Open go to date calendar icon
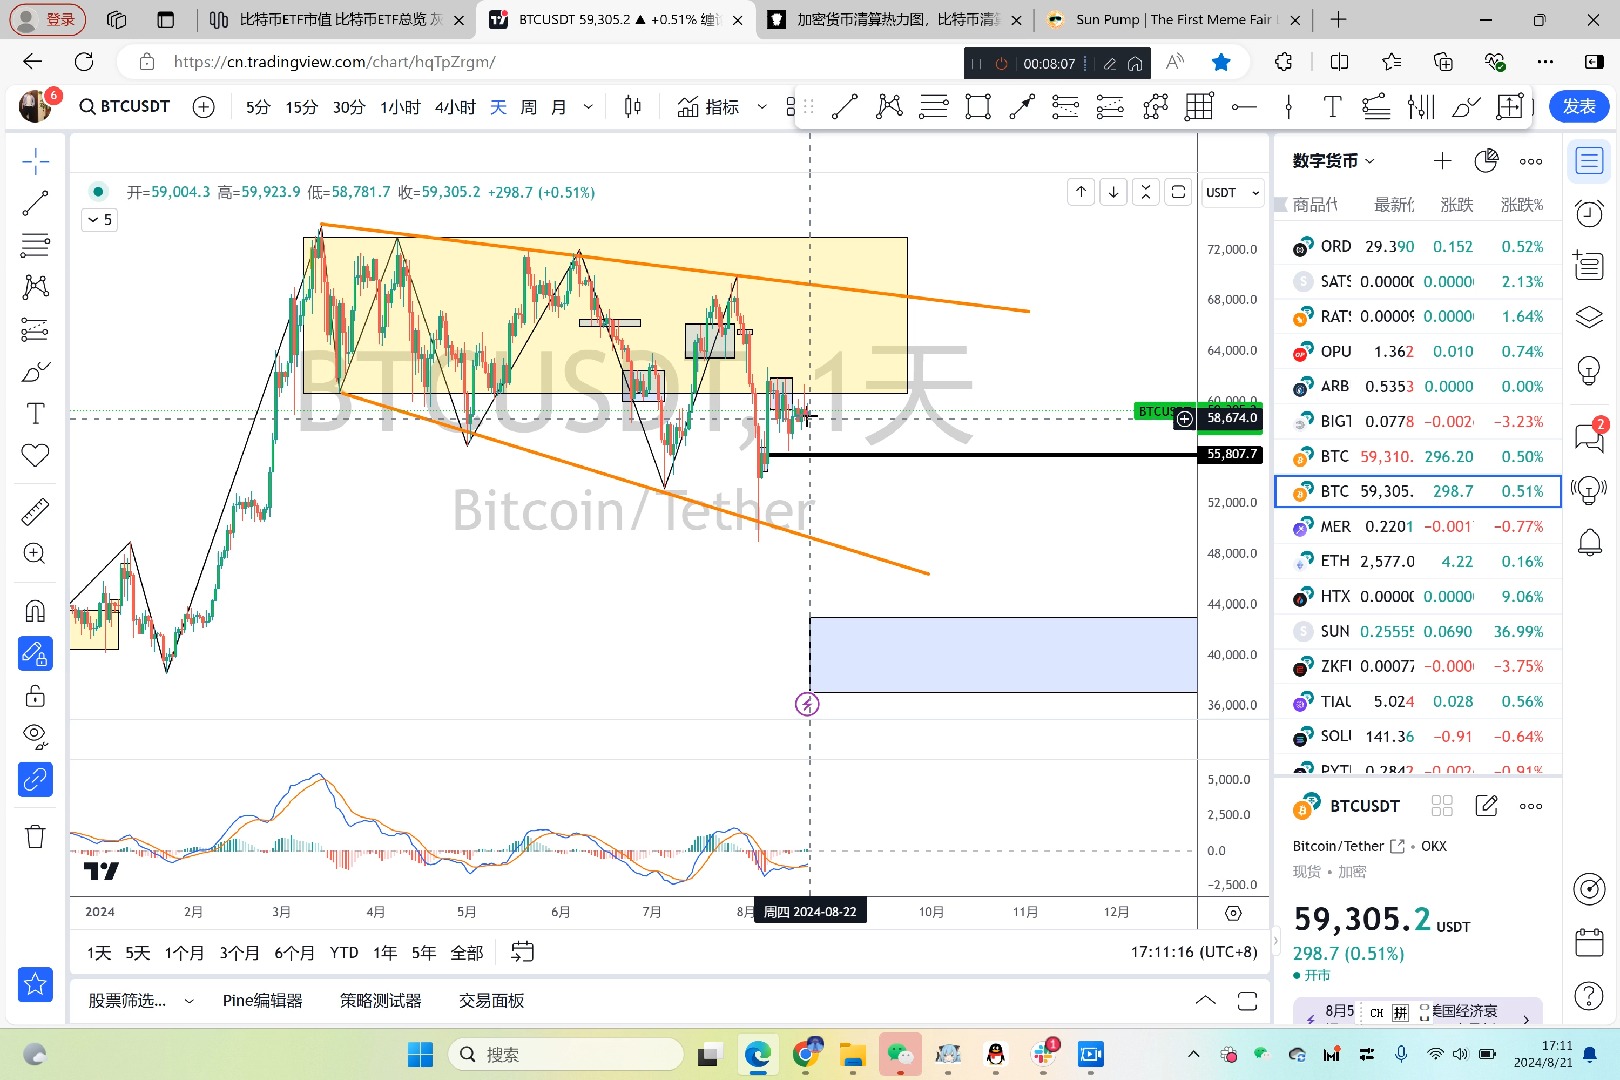 pyautogui.click(x=522, y=952)
